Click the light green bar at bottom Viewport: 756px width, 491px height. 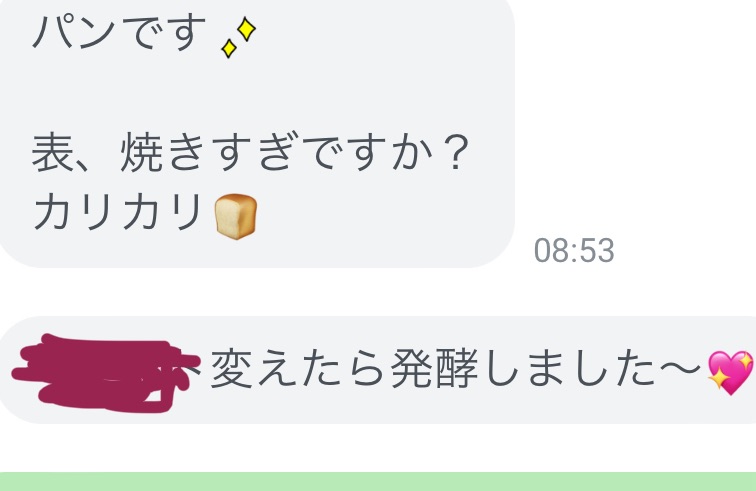pos(378,481)
